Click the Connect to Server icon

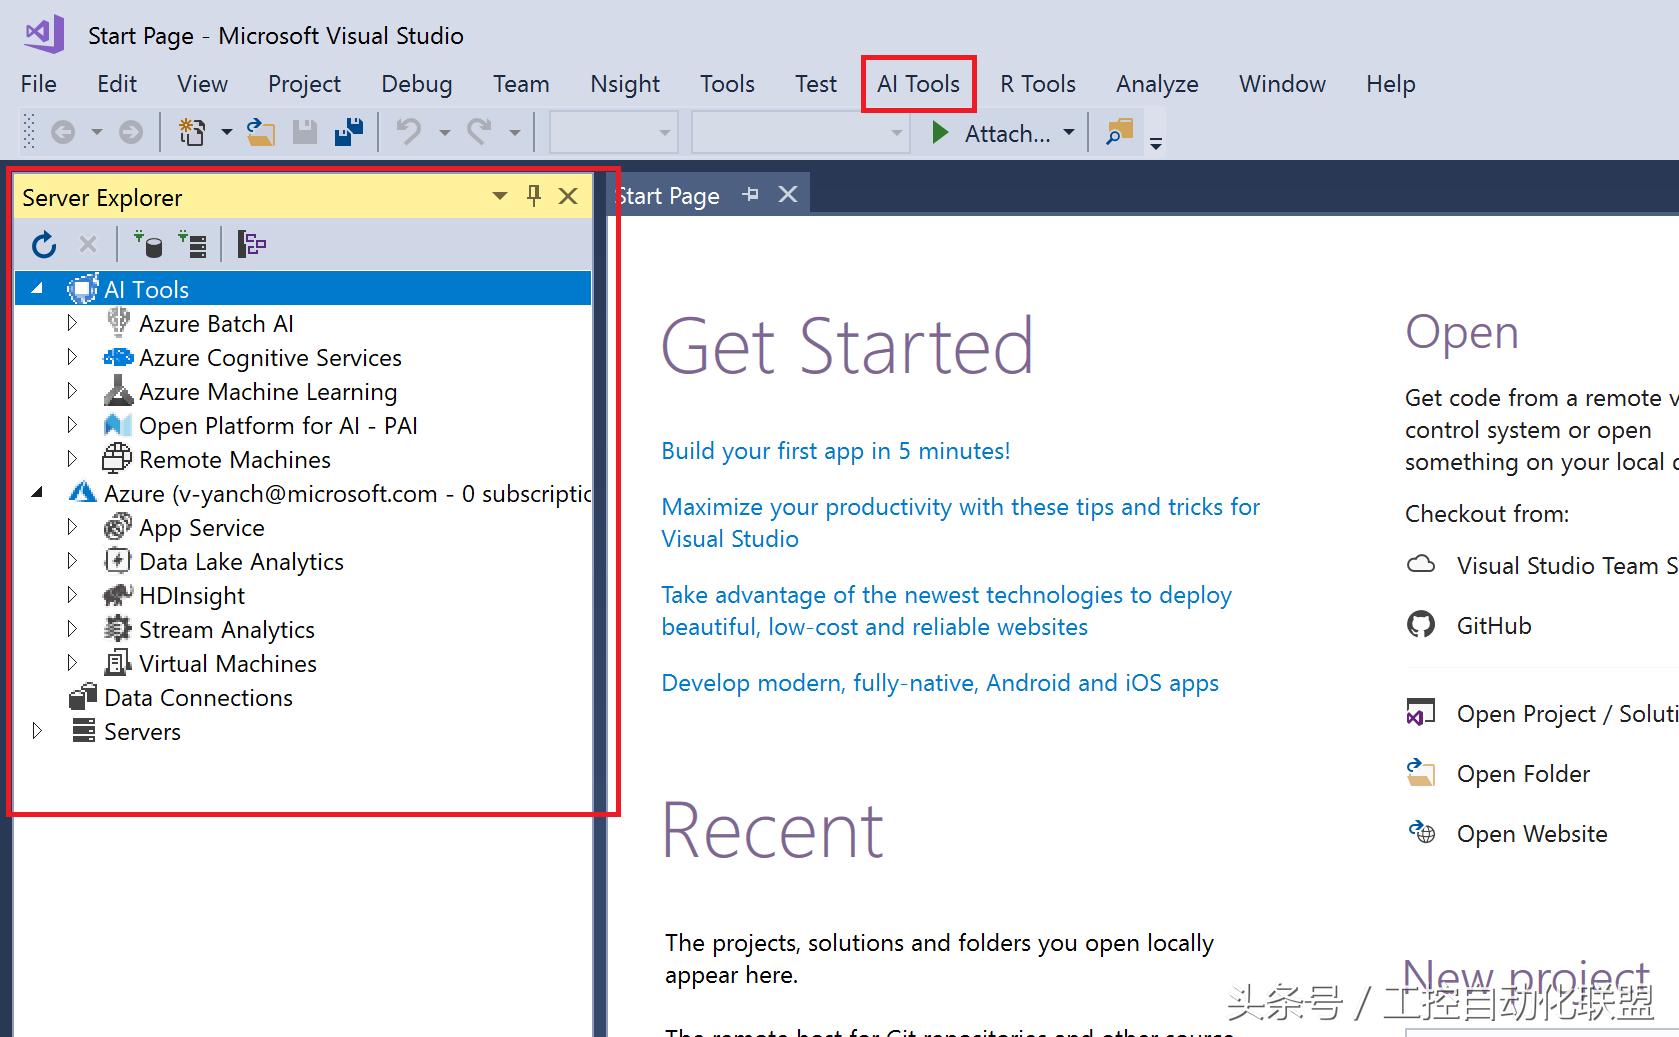coord(193,244)
